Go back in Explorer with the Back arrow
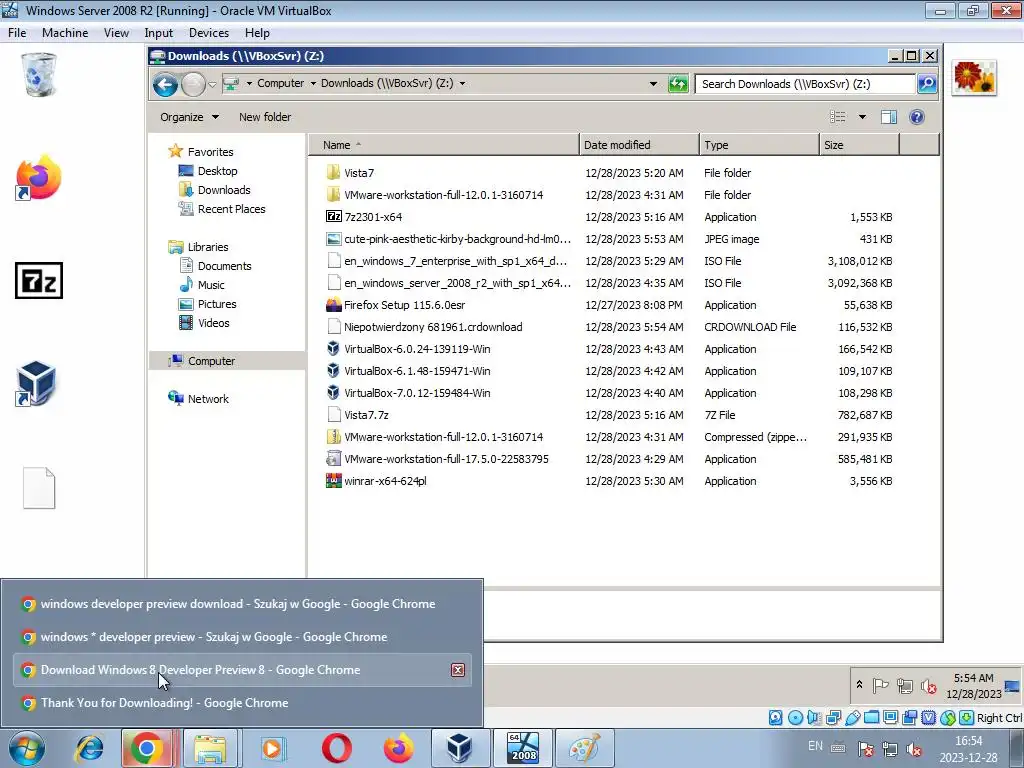This screenshot has height=768, width=1024. tap(165, 84)
